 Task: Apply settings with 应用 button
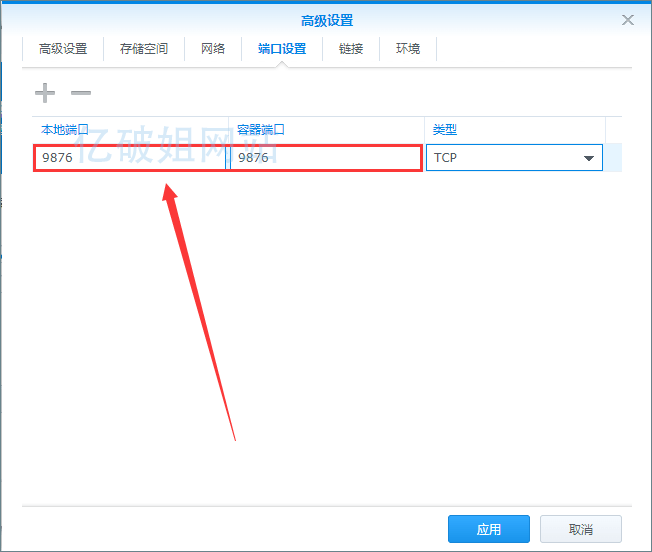coord(489,529)
